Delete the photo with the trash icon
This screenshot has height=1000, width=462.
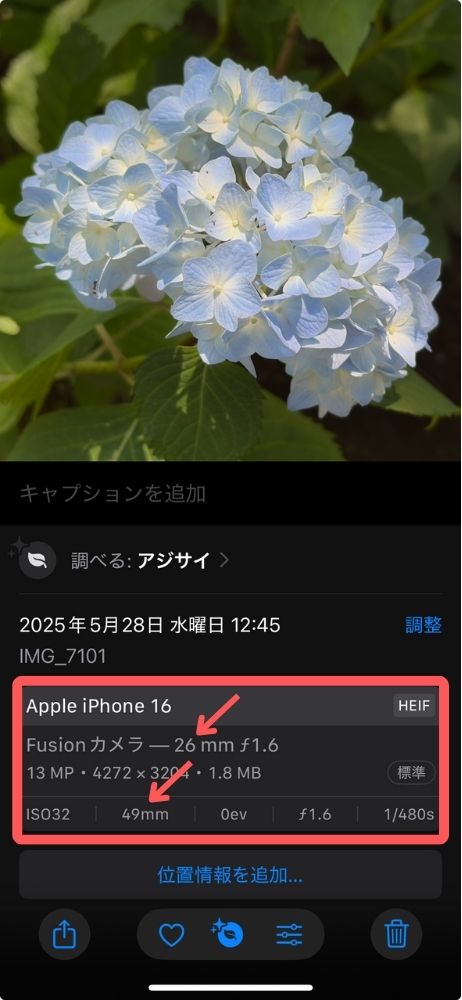coord(396,934)
